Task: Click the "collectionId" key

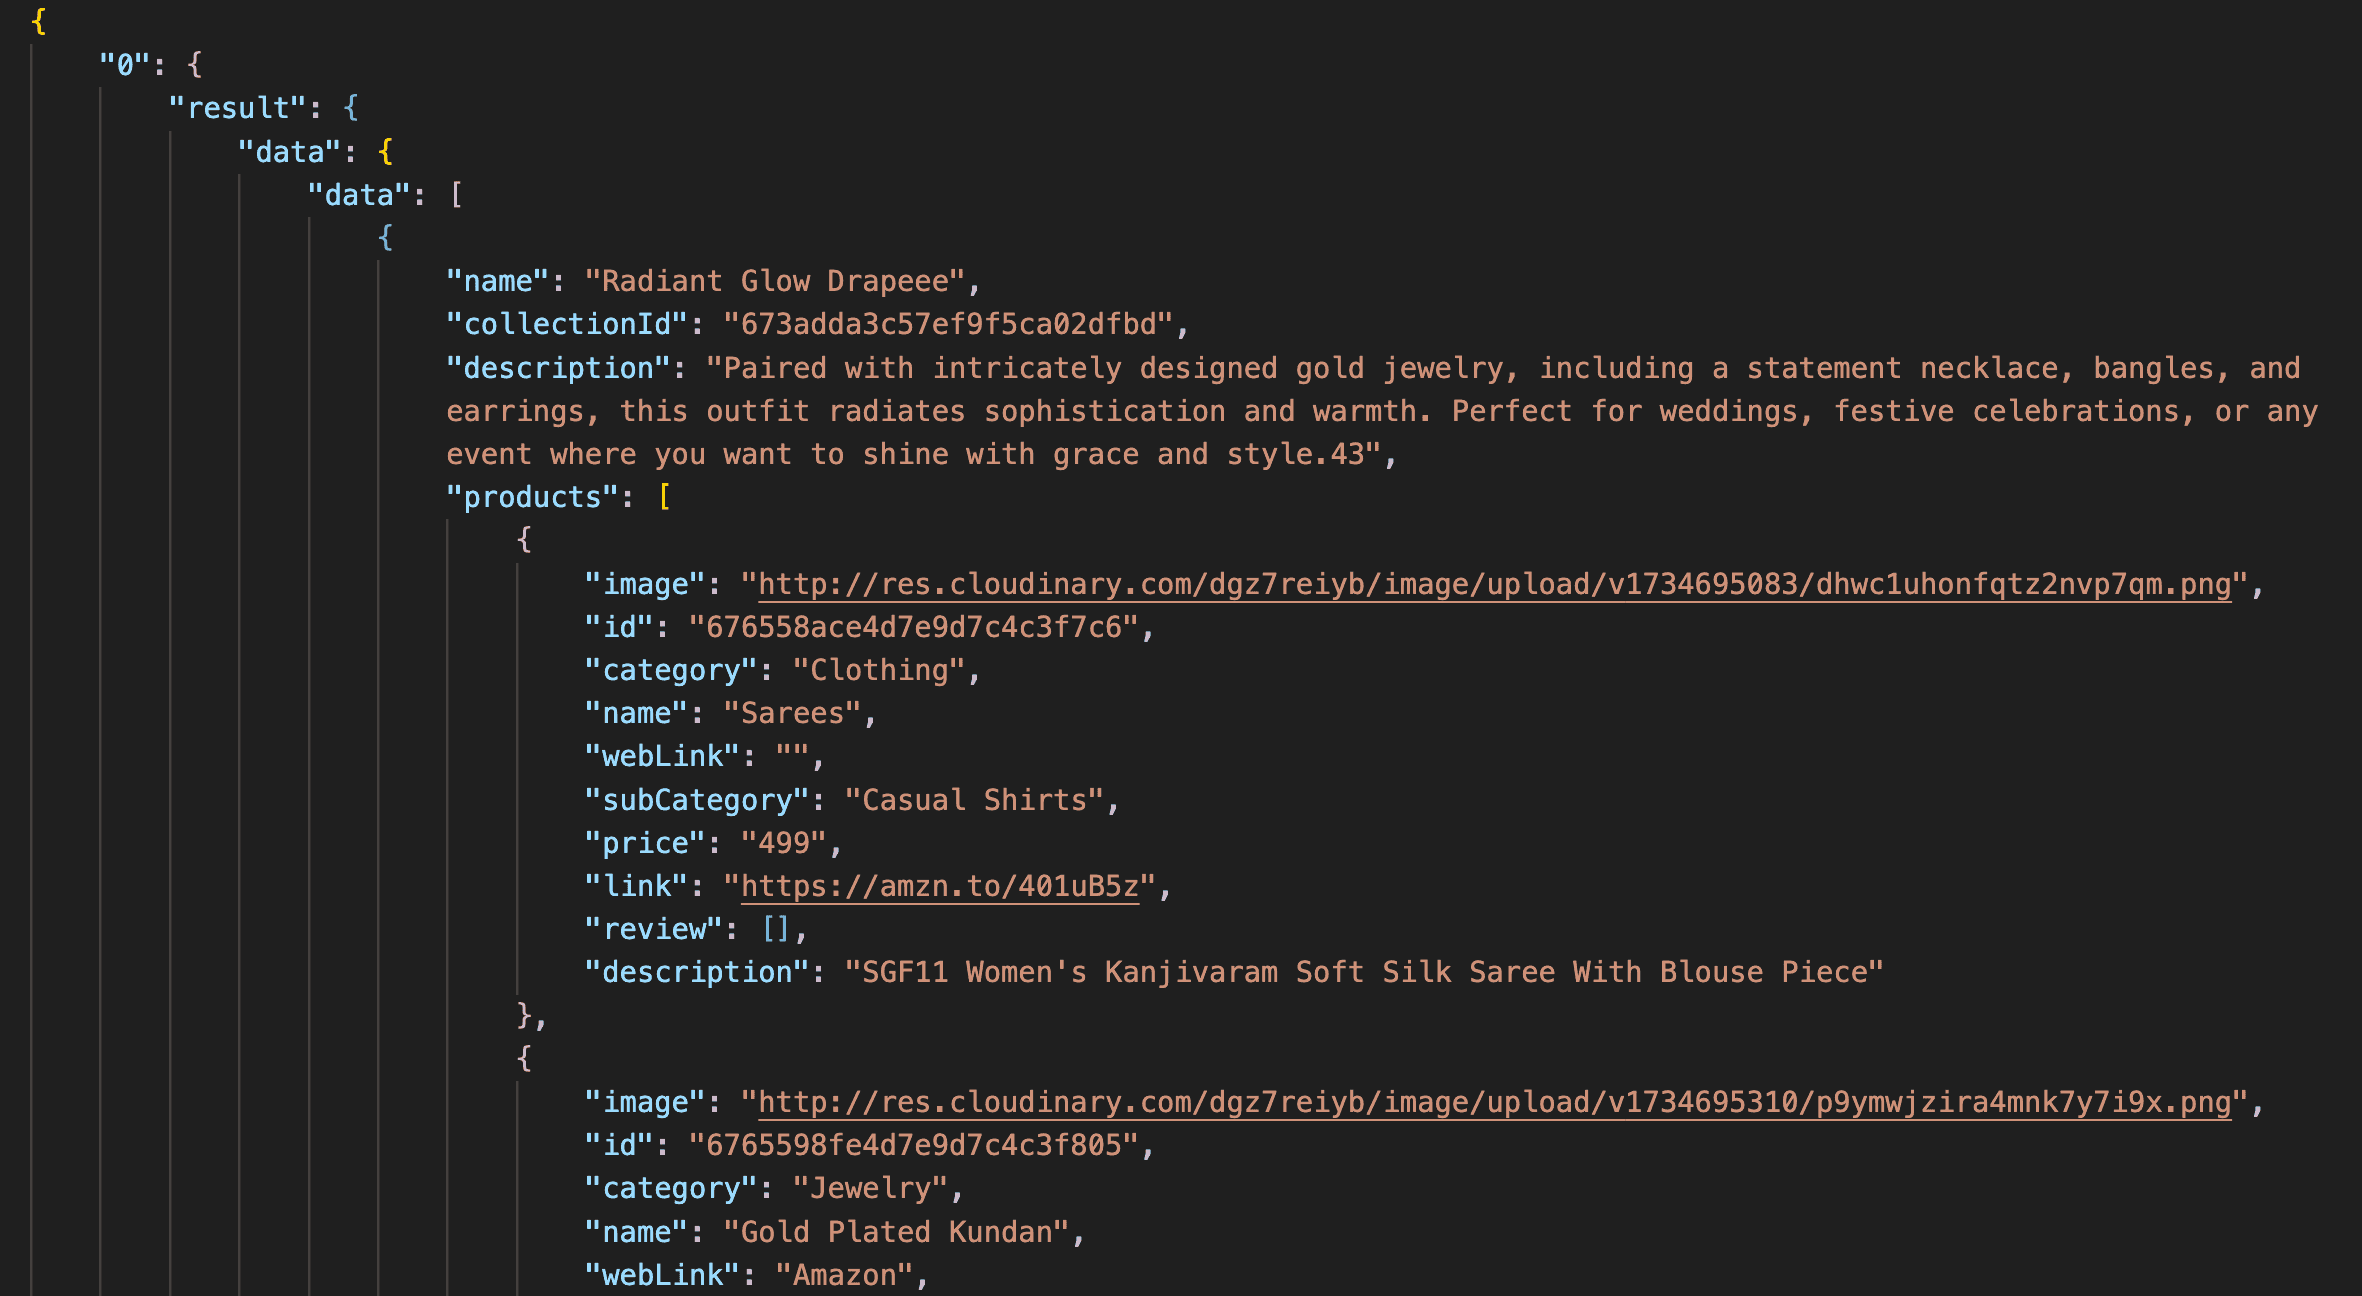Action: coord(567,324)
